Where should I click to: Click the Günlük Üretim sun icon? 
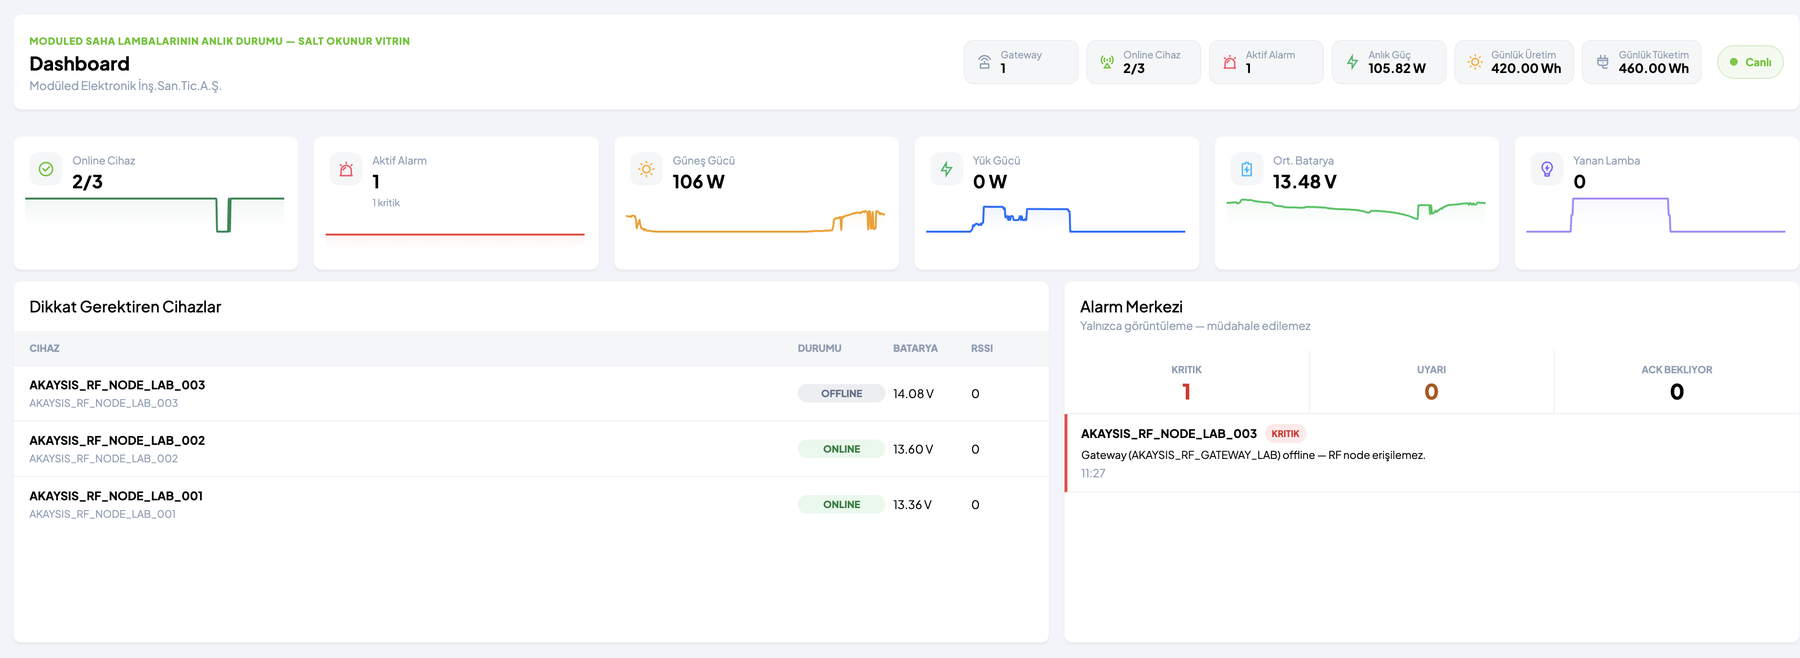click(x=1475, y=62)
